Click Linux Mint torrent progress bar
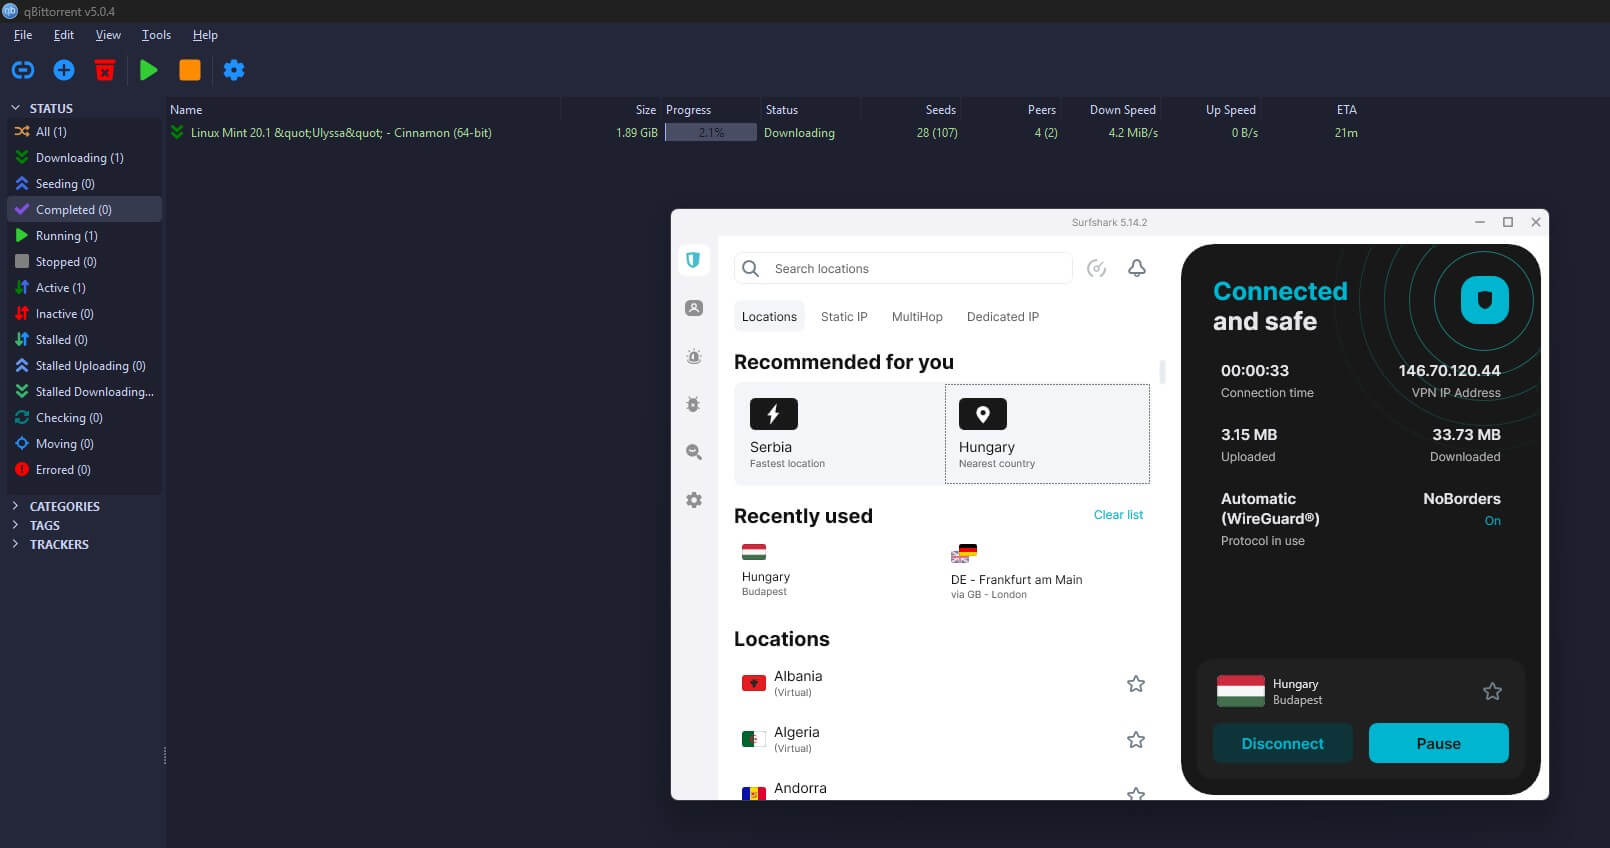 pos(711,133)
